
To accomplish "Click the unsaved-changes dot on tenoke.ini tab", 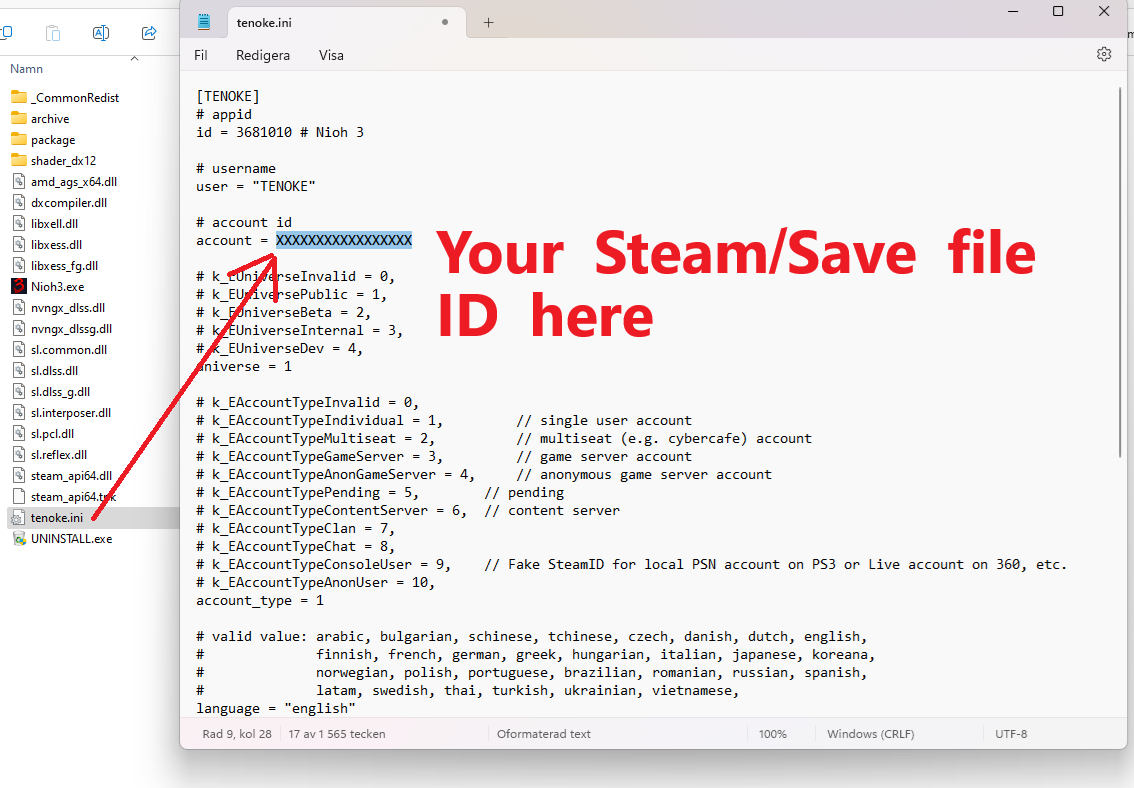I will (x=445, y=22).
